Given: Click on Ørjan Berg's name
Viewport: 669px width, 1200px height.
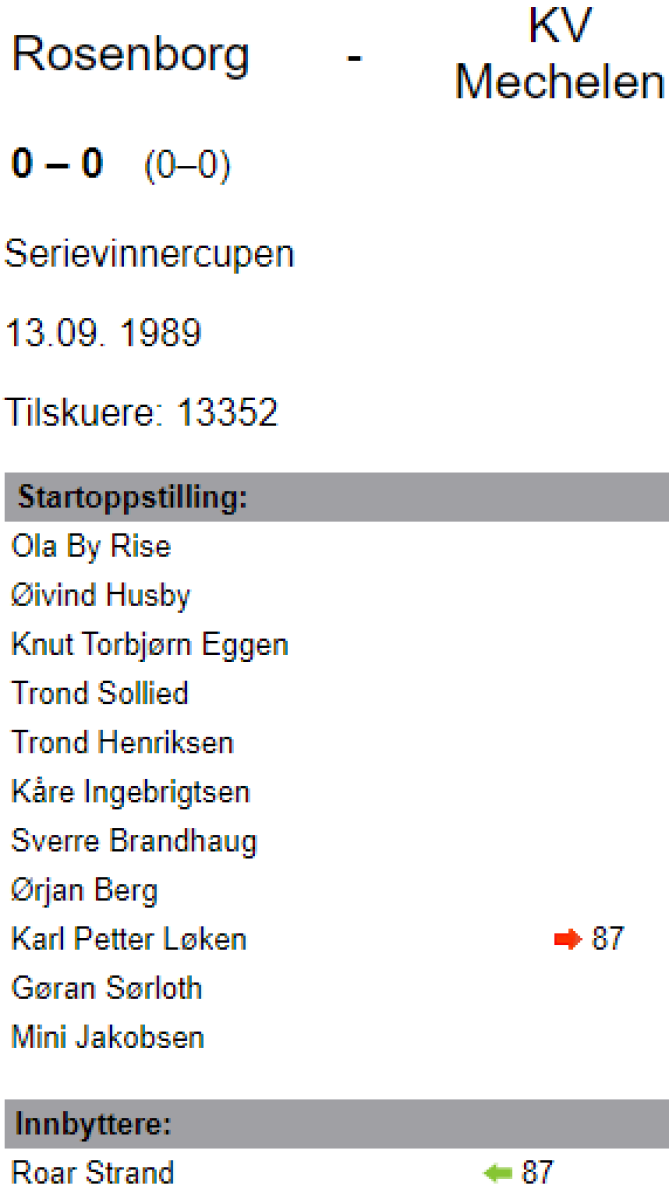Looking at the screenshot, I should 85,890.
